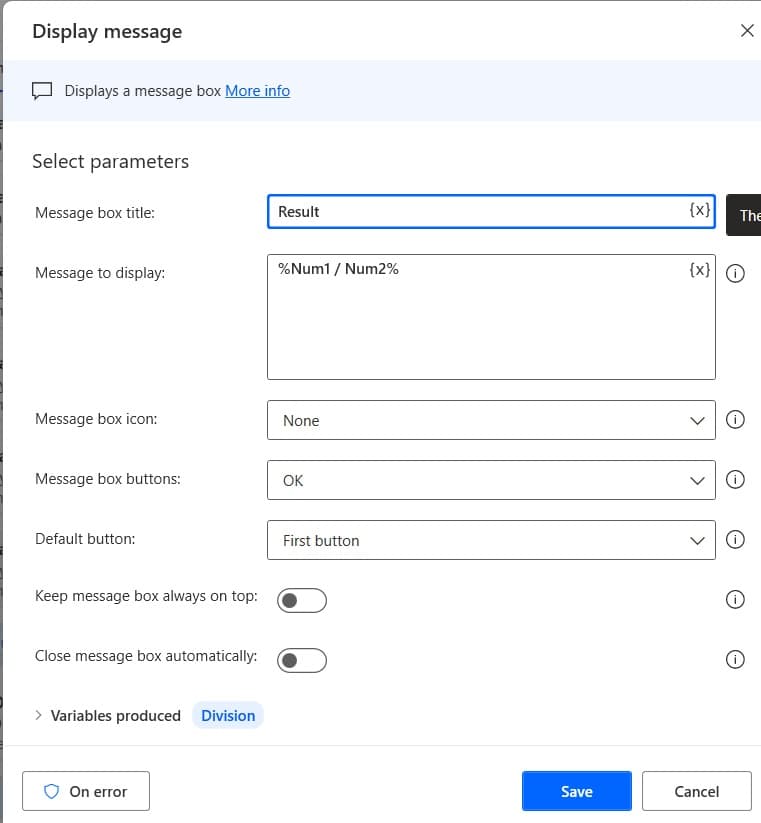Show info for Message box buttons
Image resolution: width=761 pixels, height=823 pixels.
coord(735,479)
